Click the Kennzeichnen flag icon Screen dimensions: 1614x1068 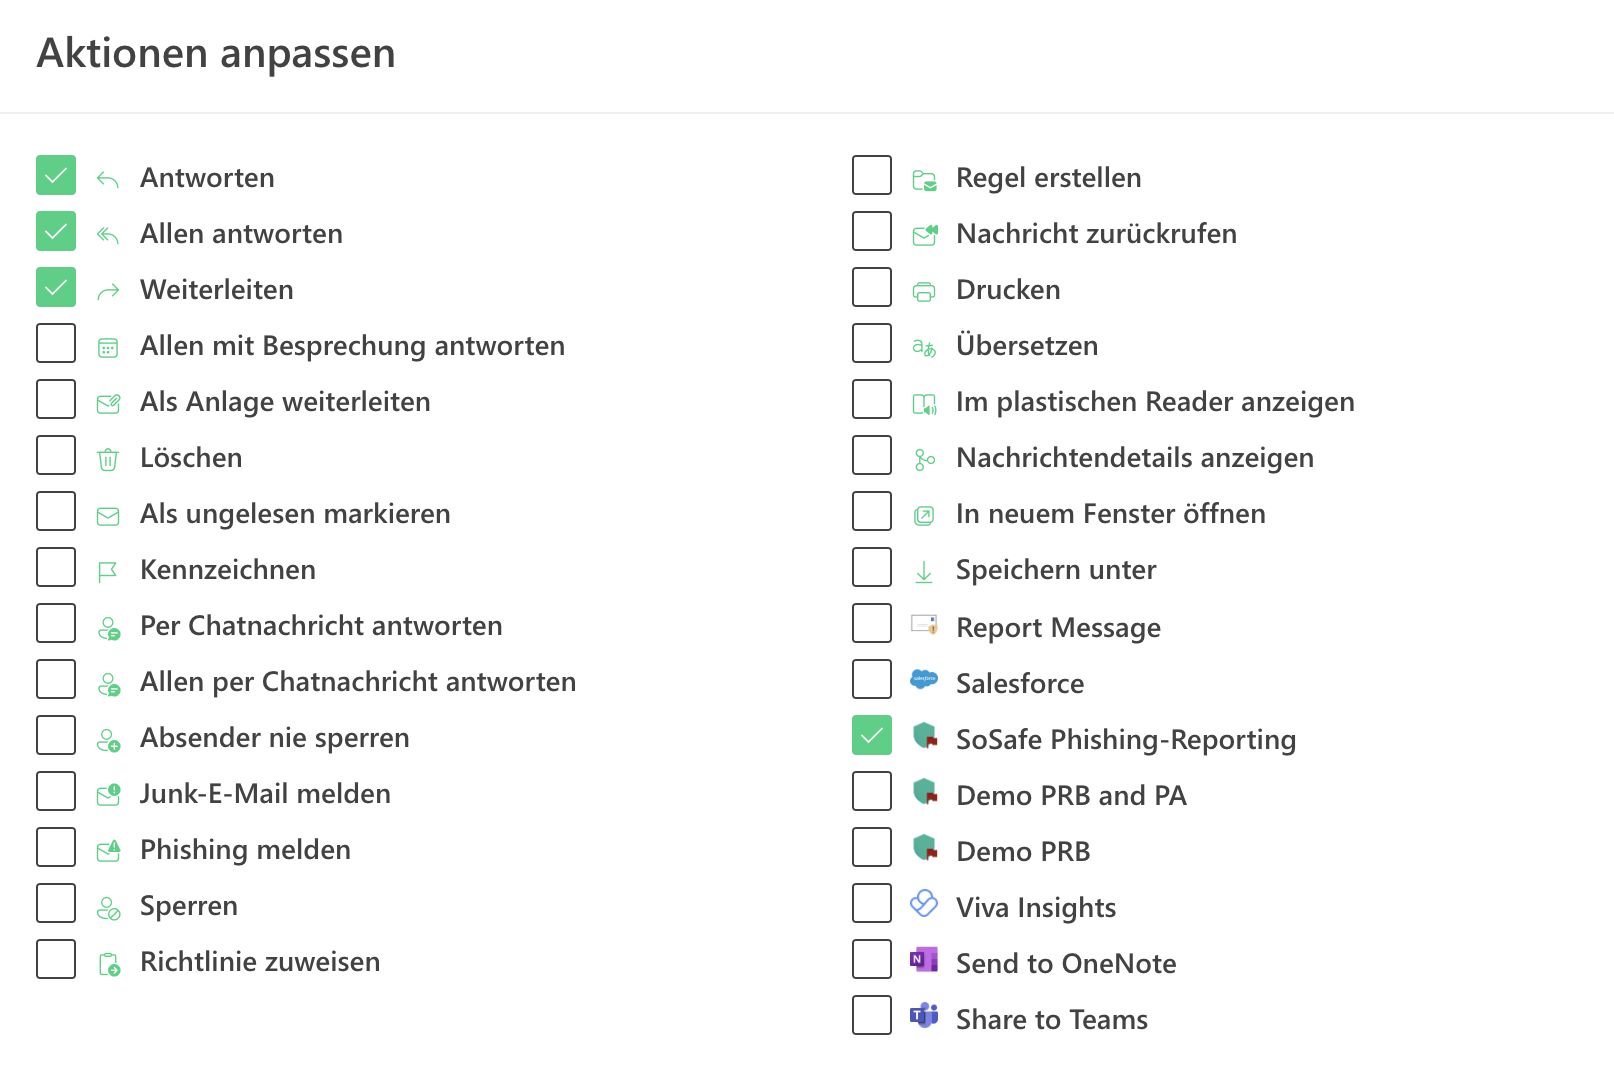coord(108,571)
